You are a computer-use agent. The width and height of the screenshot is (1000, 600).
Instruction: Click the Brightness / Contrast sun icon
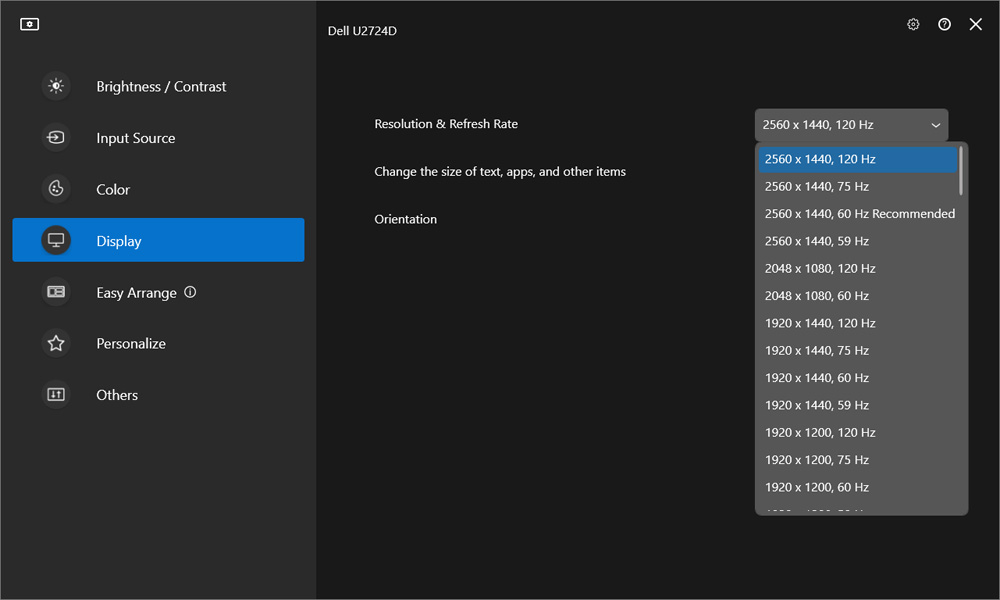pyautogui.click(x=56, y=86)
